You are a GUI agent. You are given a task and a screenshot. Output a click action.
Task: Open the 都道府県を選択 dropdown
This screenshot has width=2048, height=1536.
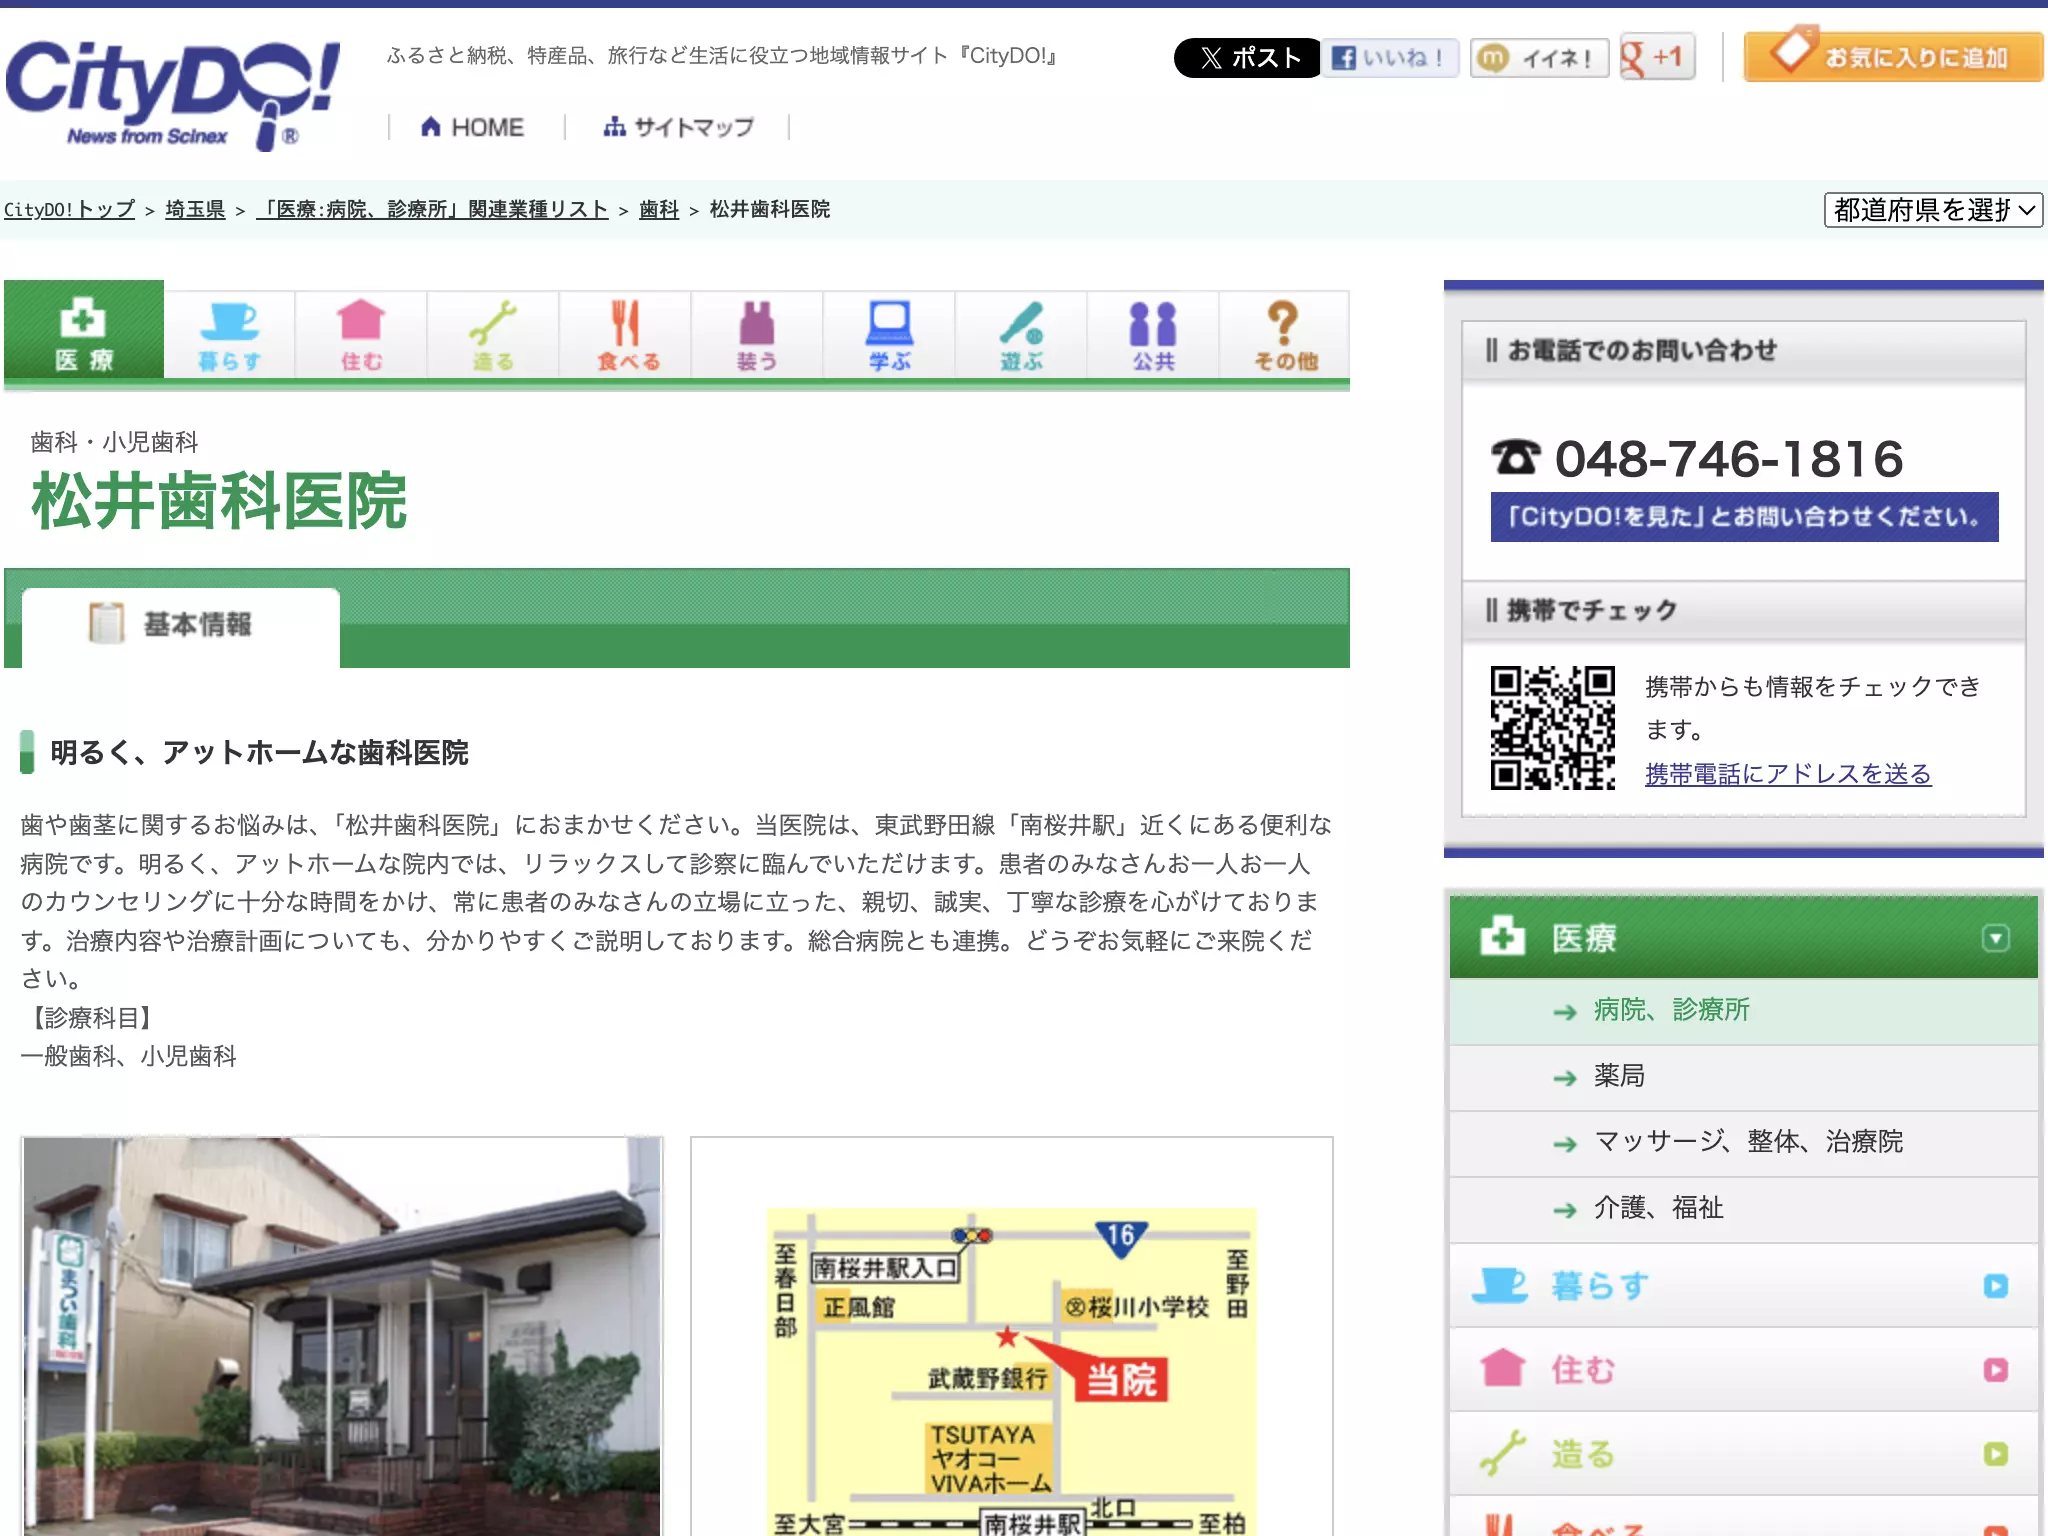[x=1933, y=210]
